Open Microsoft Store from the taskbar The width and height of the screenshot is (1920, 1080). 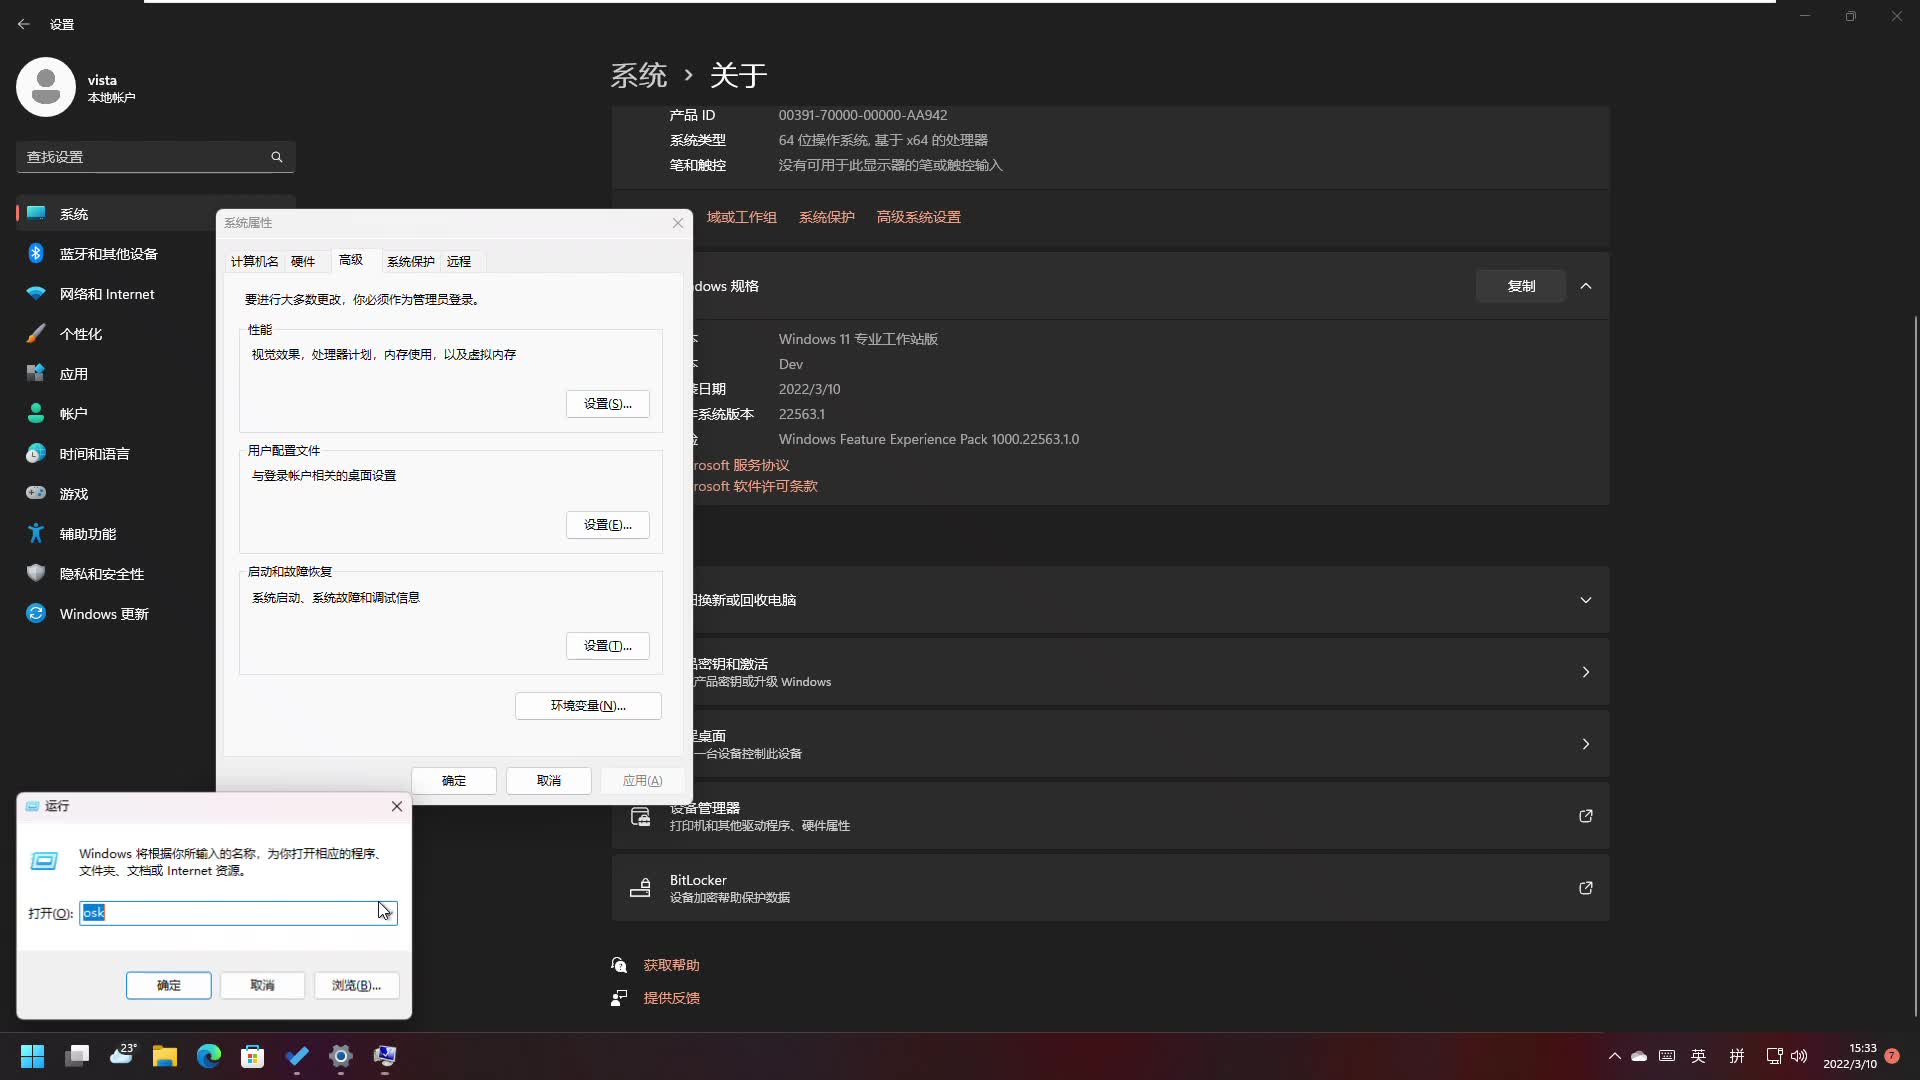(x=253, y=1056)
